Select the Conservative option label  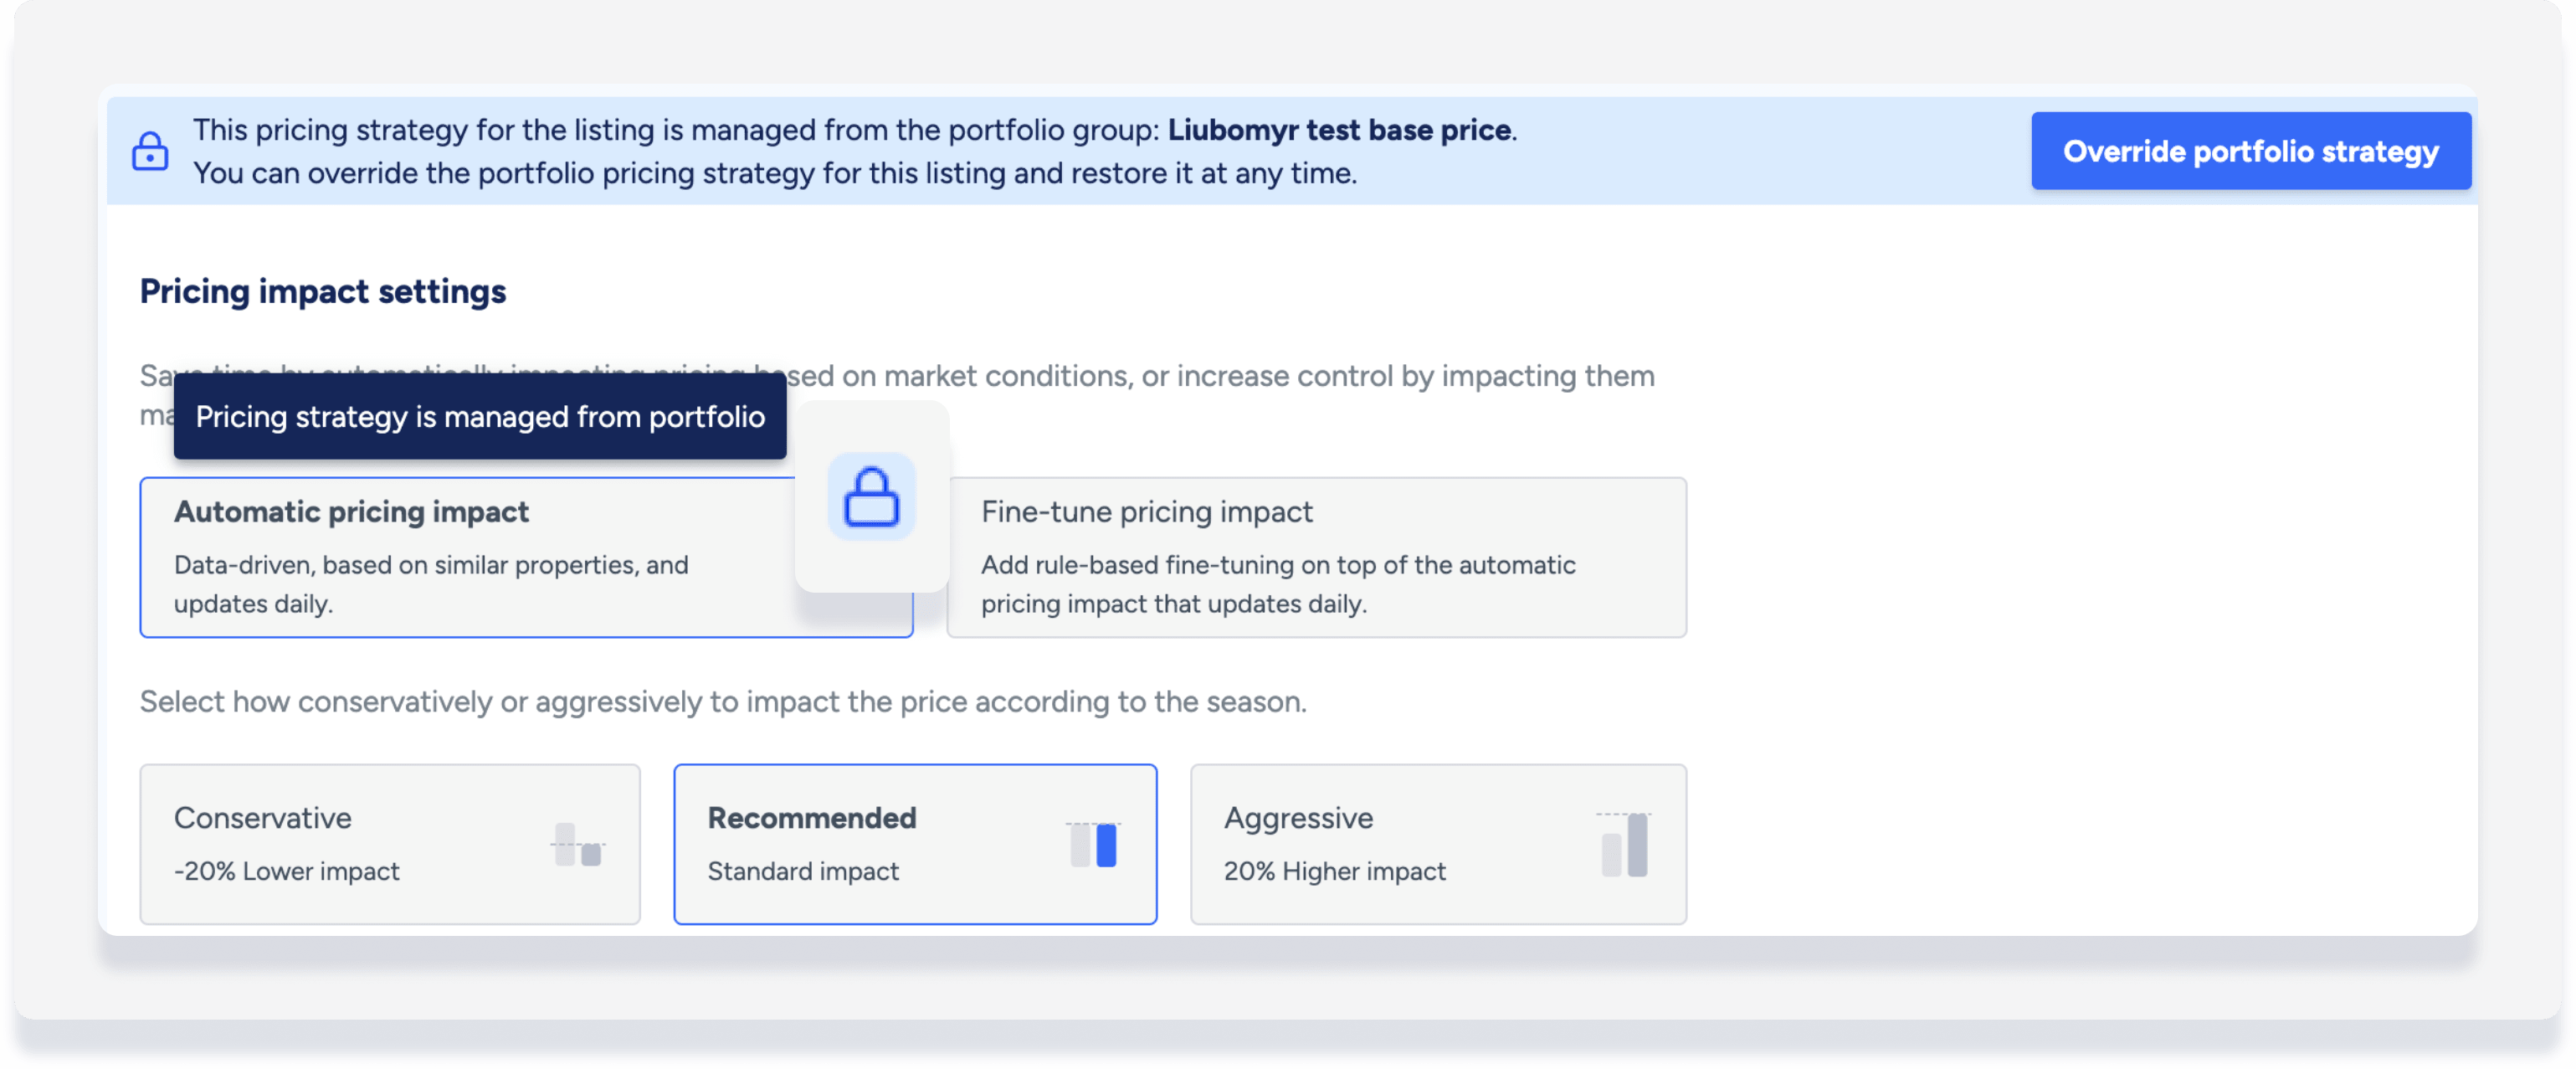[x=263, y=817]
